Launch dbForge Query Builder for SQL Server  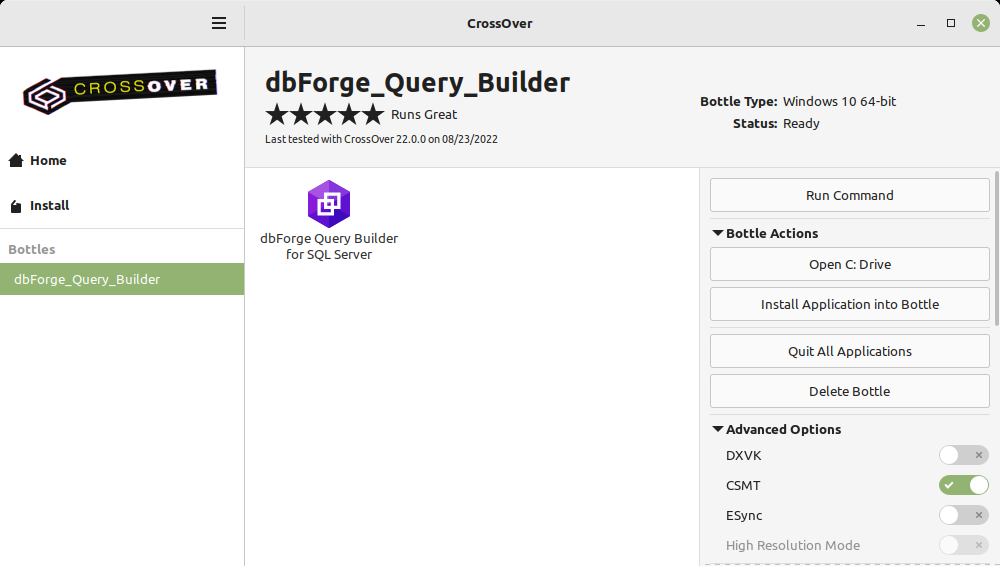click(329, 221)
